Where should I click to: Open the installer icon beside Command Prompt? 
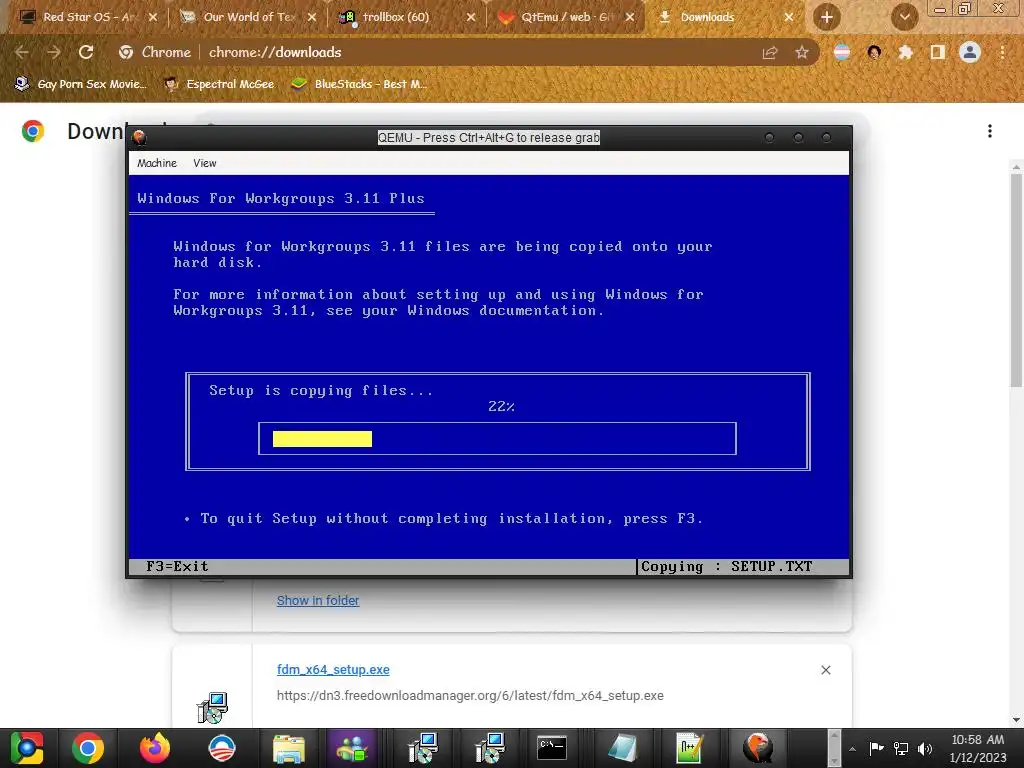tap(489, 748)
